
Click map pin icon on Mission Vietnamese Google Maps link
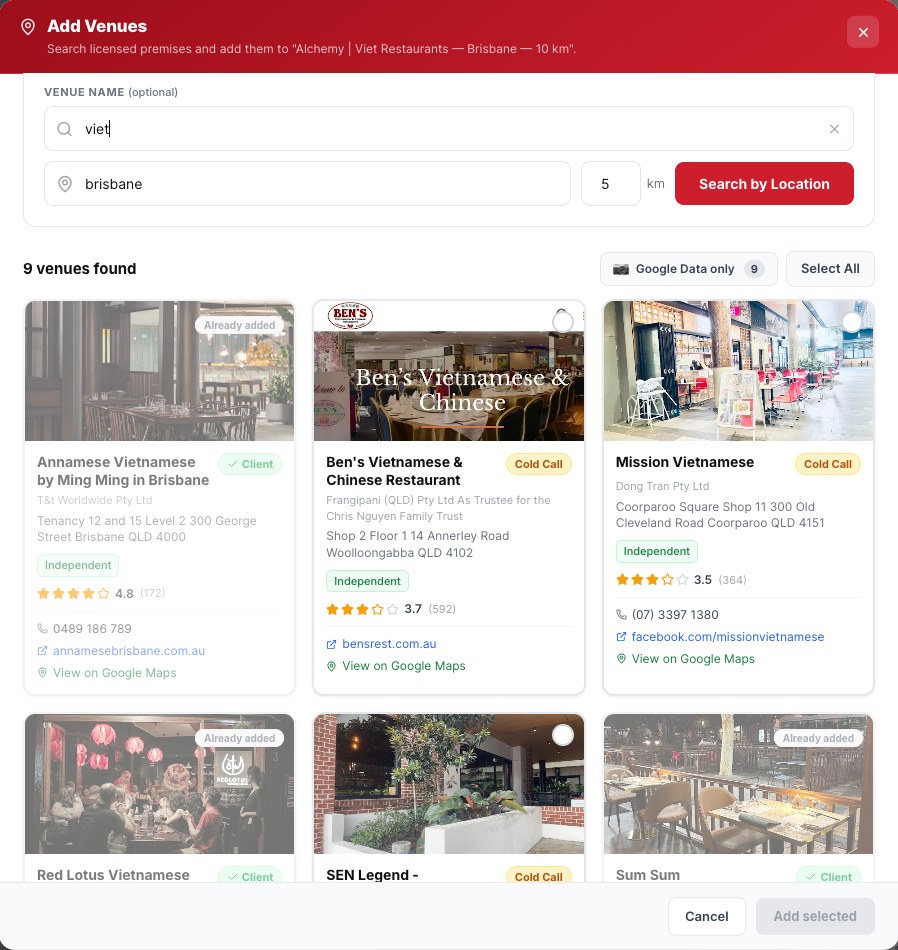(621, 659)
